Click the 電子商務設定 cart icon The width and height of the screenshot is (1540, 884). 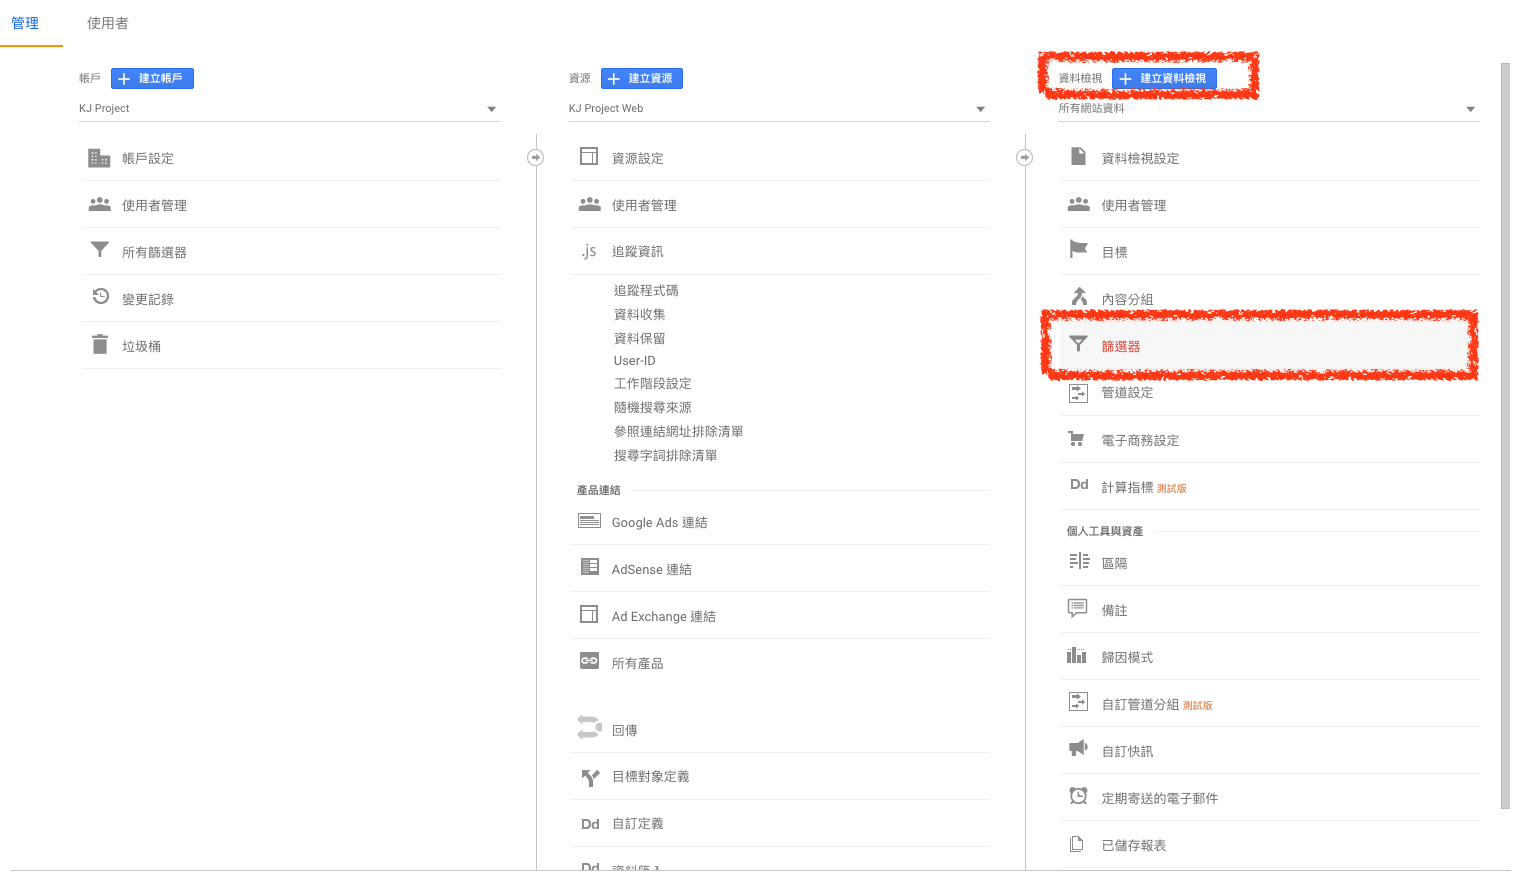pos(1077,439)
